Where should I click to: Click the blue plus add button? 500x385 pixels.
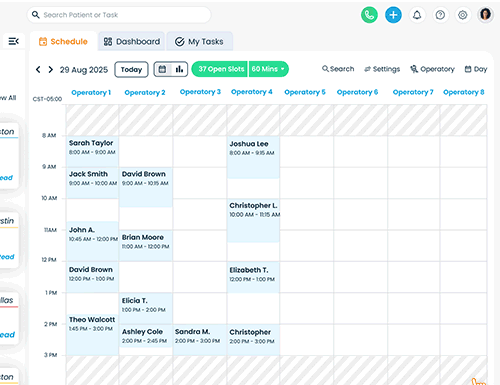393,15
